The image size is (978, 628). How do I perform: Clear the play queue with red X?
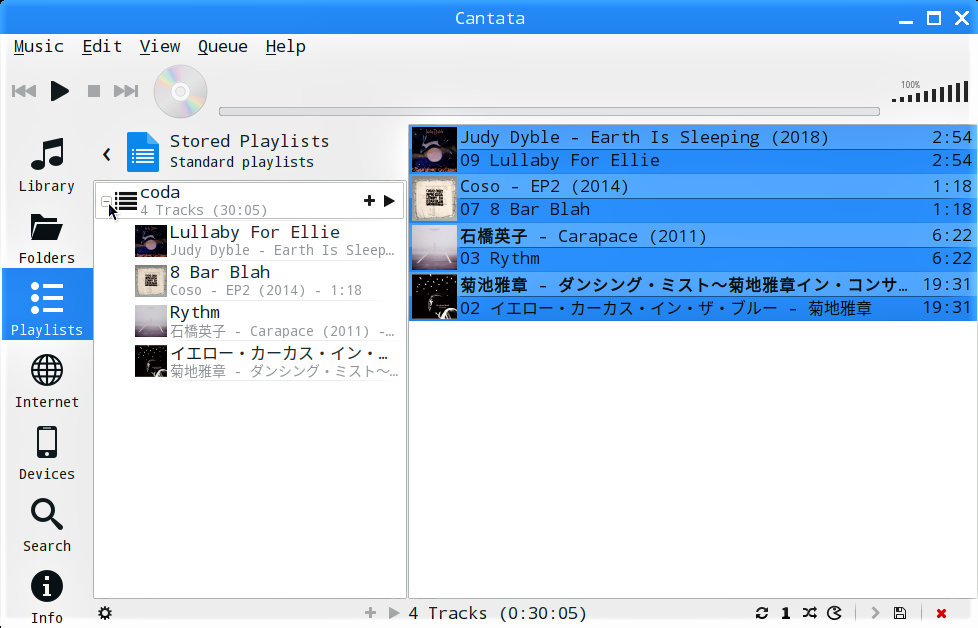pos(941,614)
